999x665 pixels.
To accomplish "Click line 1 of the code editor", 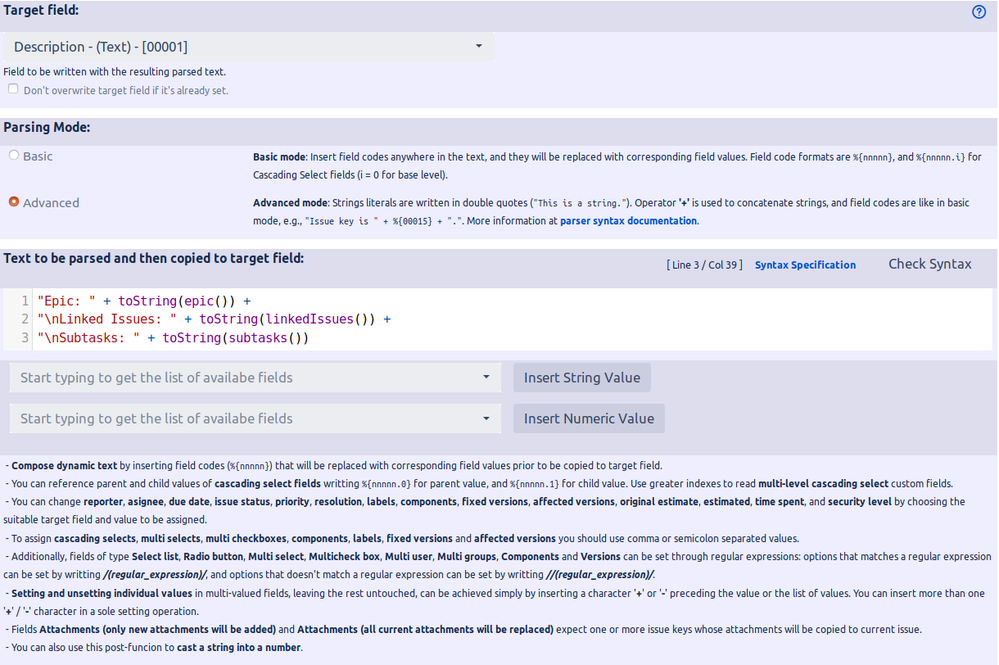I will pos(144,301).
